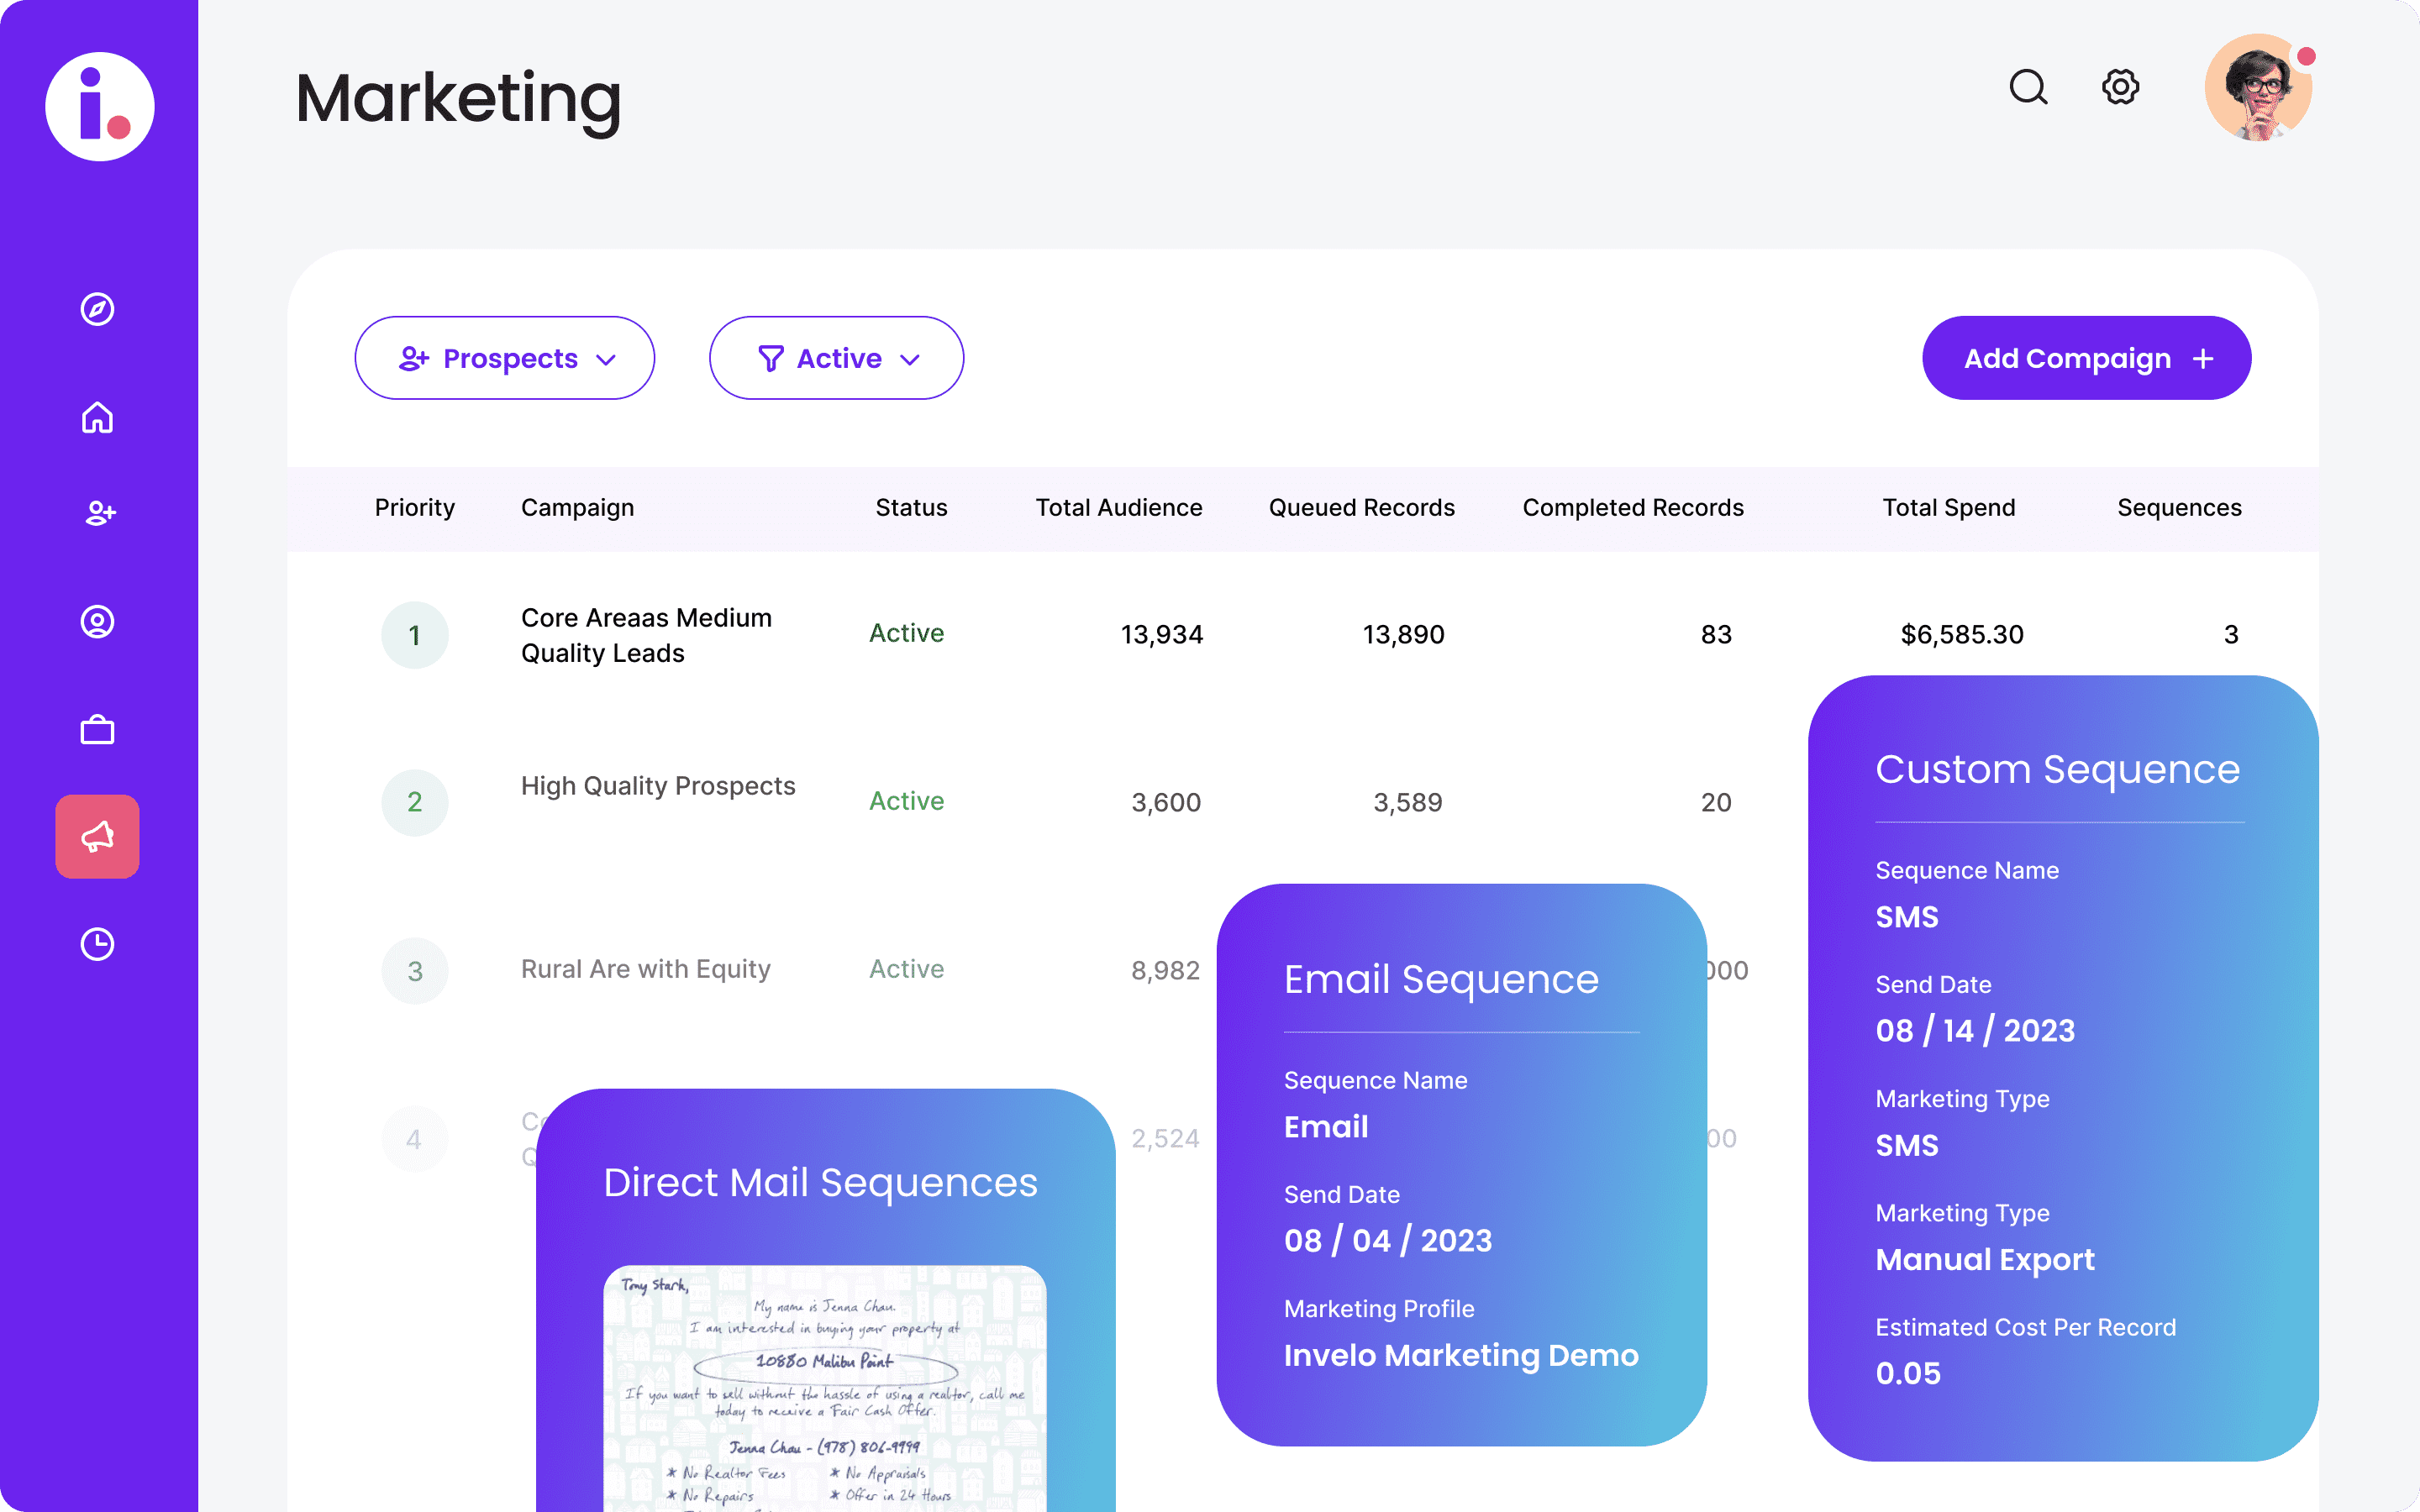The image size is (2420, 1512).
Task: Click the Invelo logo at top left
Action: pyautogui.click(x=100, y=106)
